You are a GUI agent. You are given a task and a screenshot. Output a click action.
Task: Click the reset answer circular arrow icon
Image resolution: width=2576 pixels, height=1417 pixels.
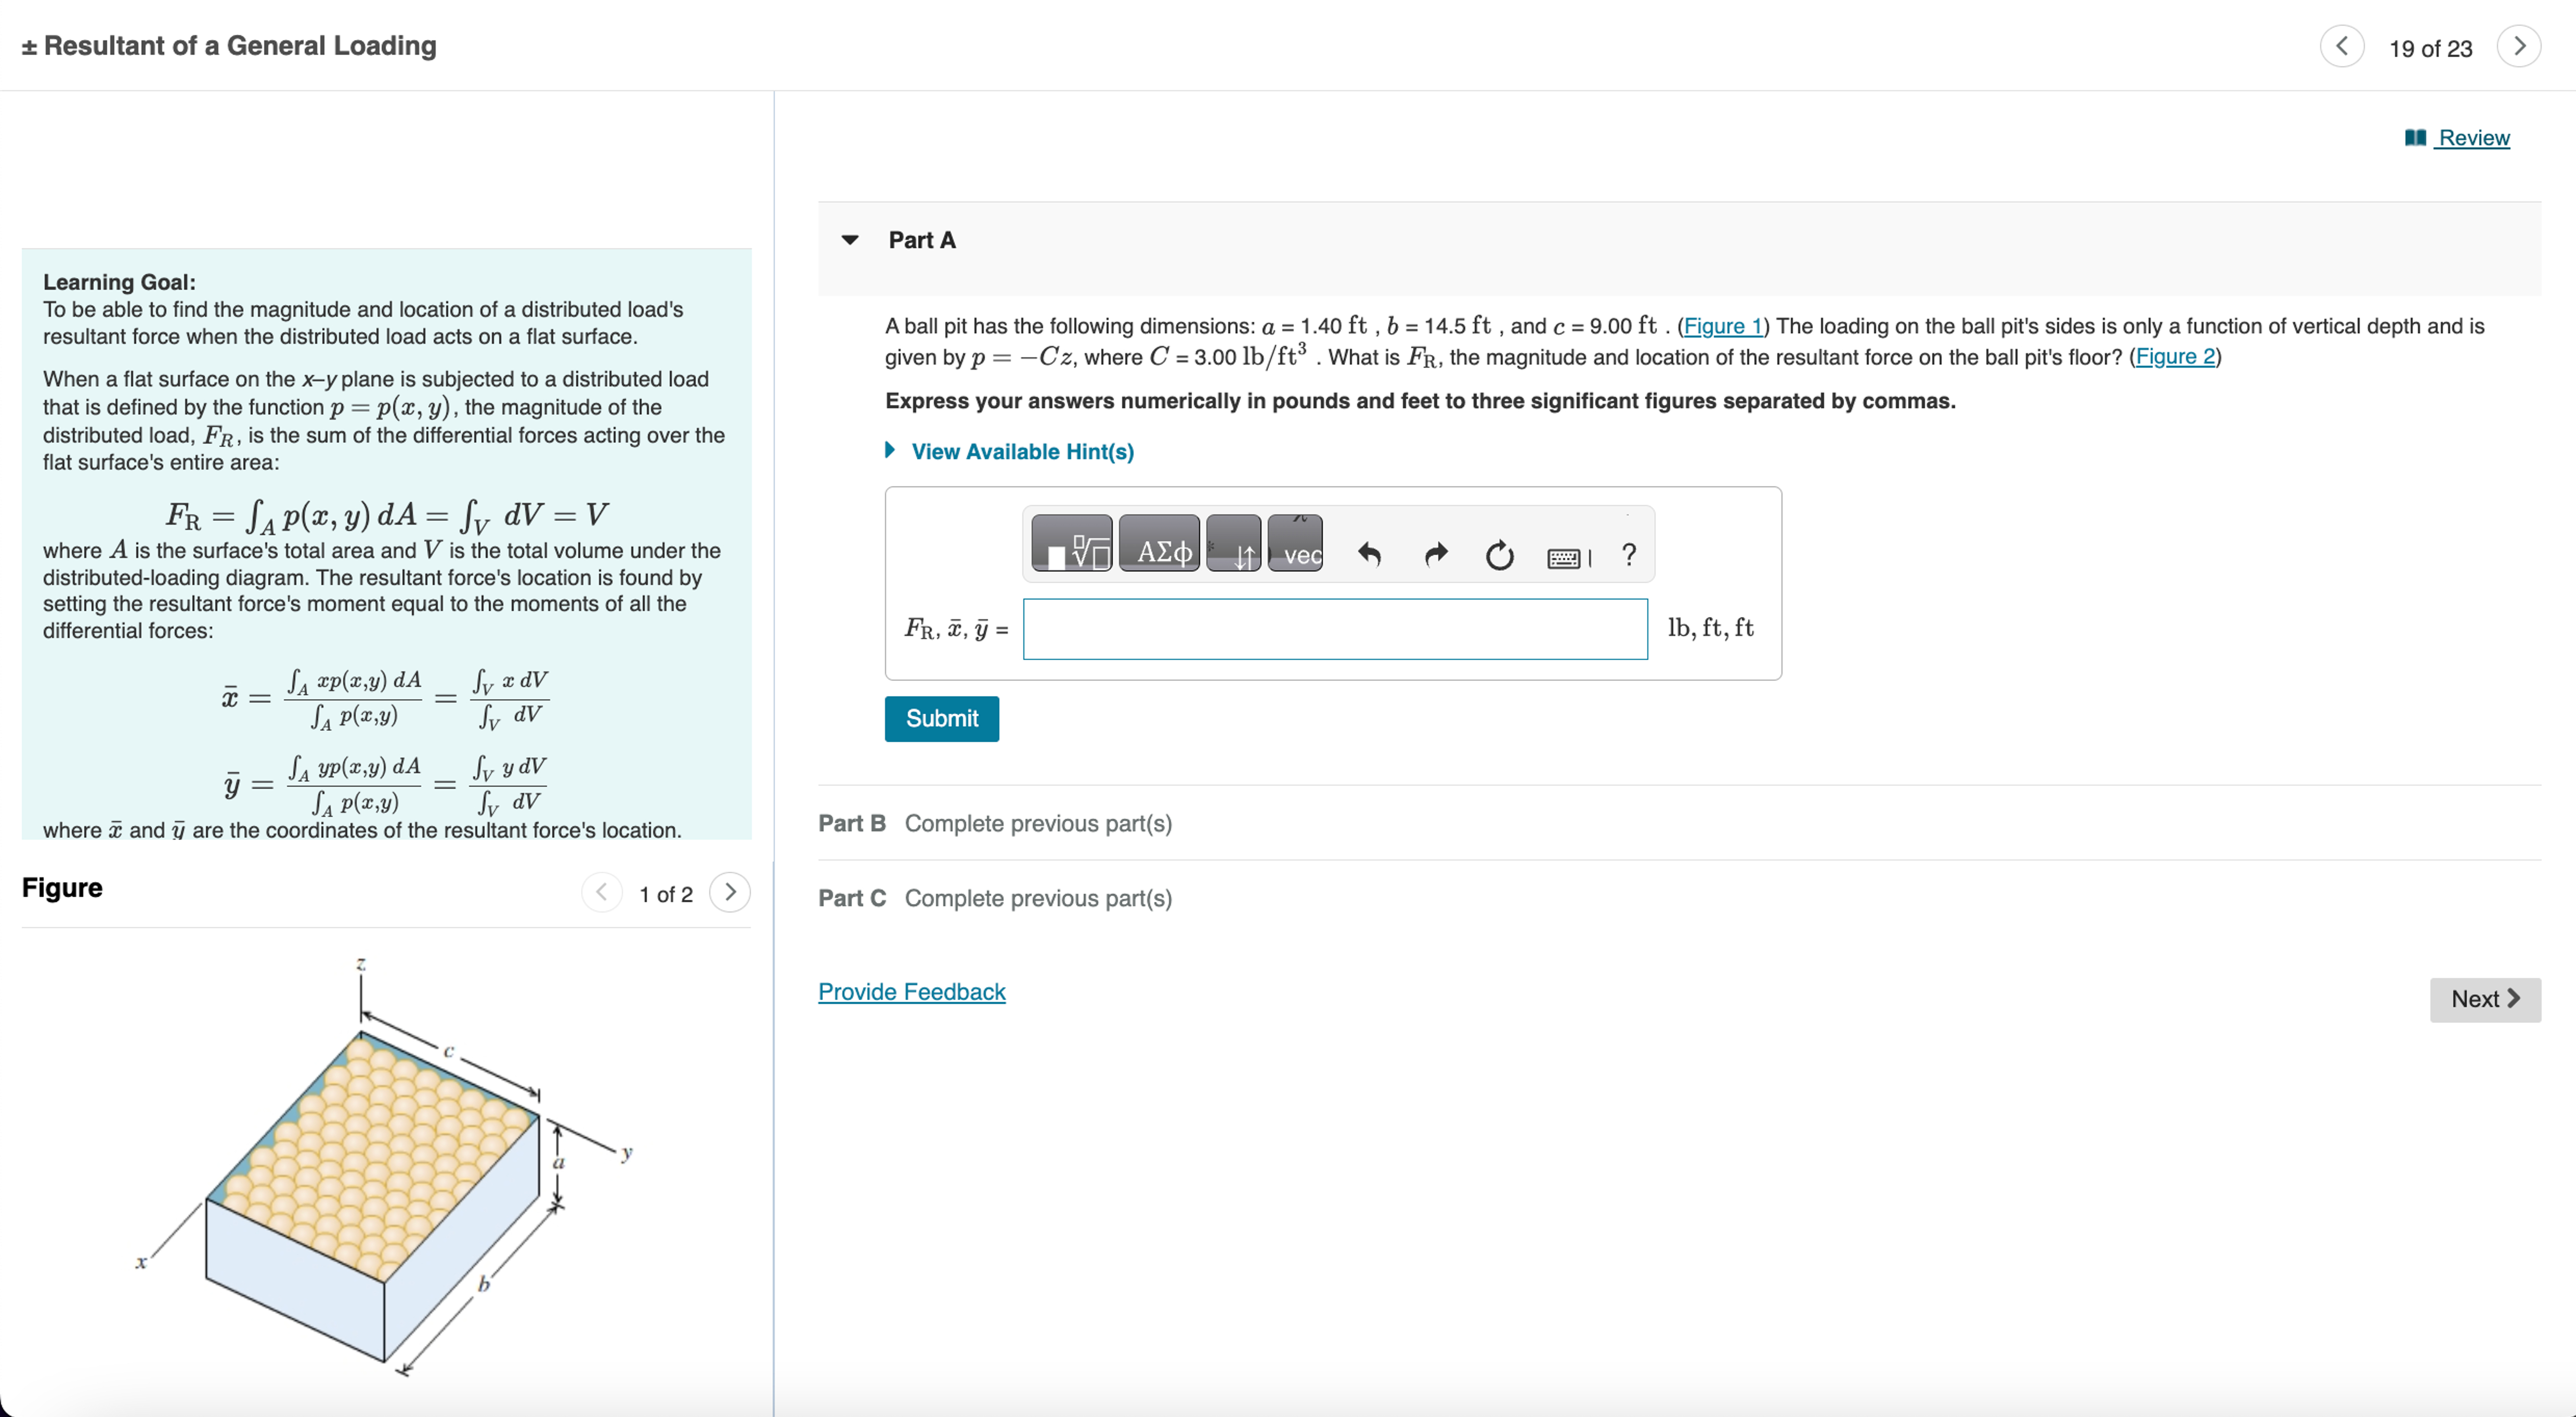click(1499, 555)
